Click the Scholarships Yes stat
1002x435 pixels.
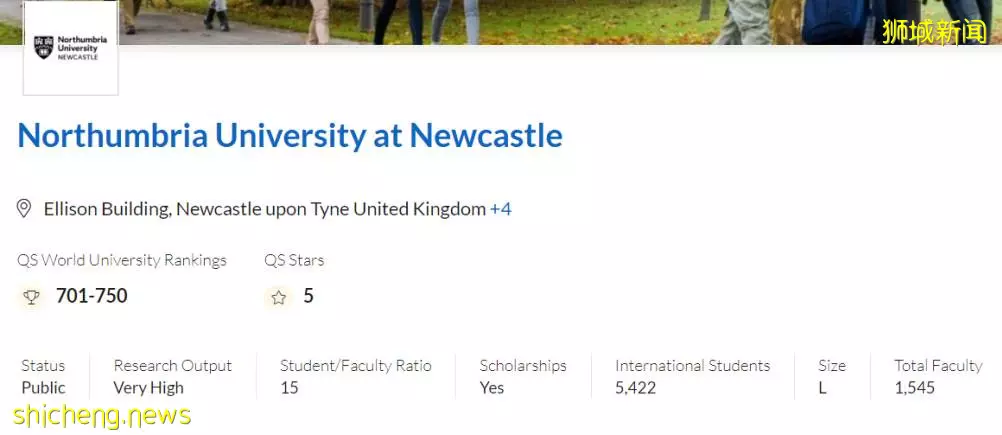[x=523, y=376]
